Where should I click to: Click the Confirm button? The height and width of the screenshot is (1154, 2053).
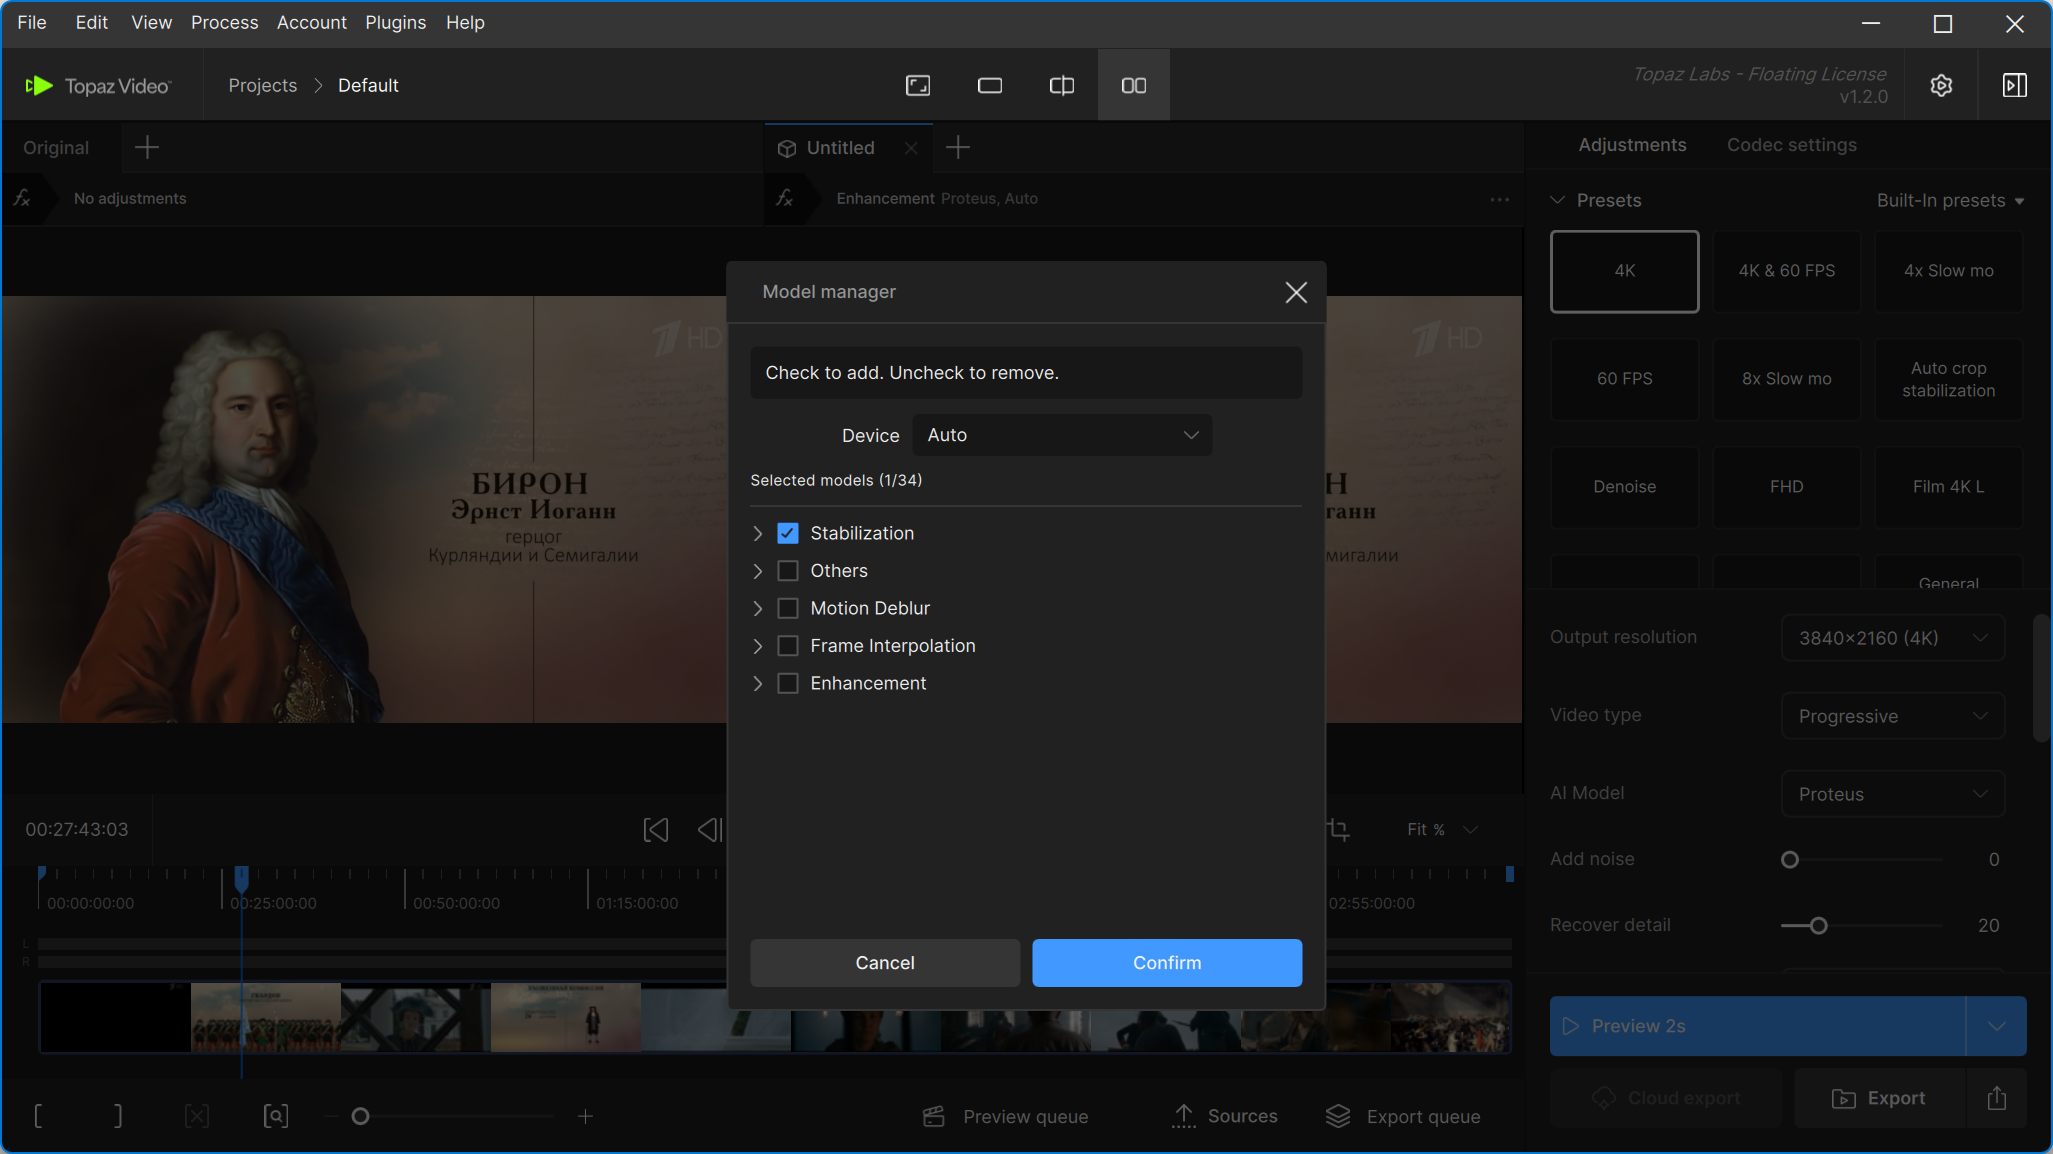coord(1166,962)
